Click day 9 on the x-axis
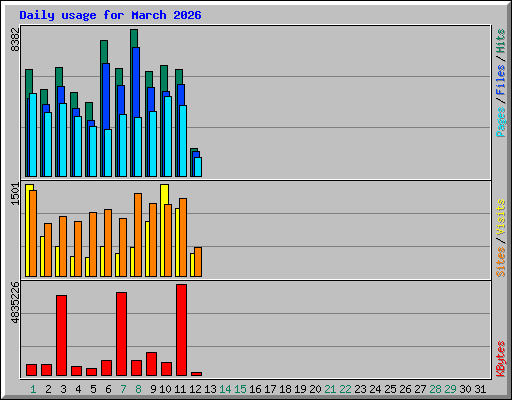Viewport: 512px width, 400px height. tap(153, 389)
